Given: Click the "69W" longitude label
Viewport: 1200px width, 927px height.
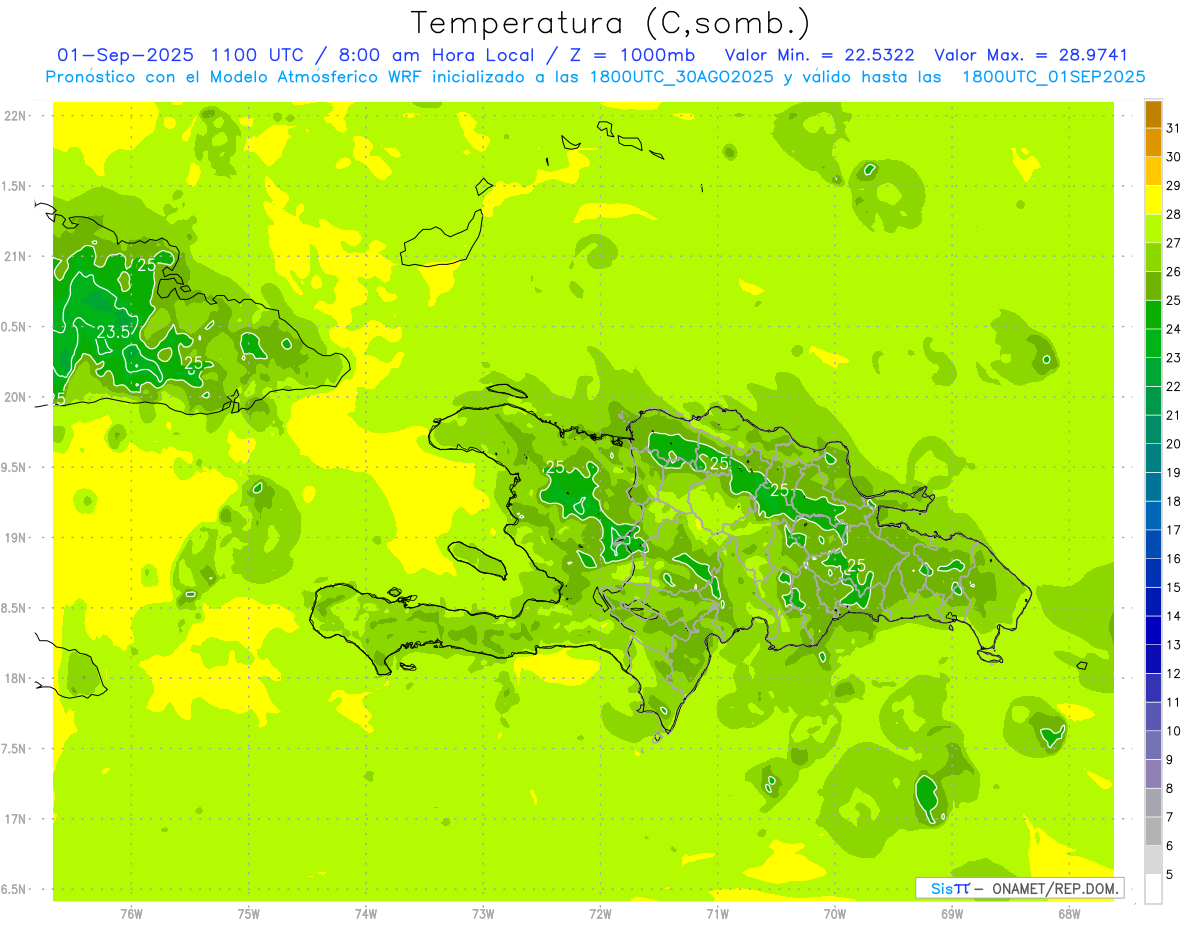Looking at the screenshot, I should point(951,914).
